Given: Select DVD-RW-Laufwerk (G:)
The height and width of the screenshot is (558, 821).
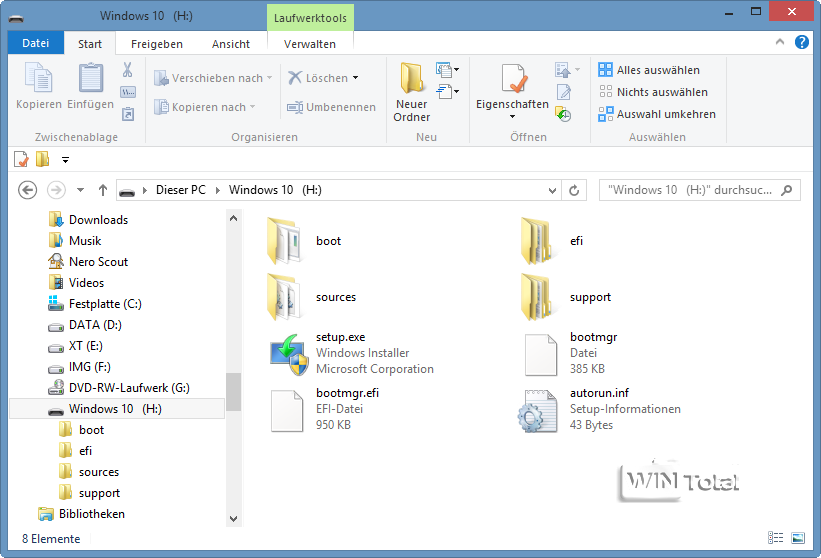Looking at the screenshot, I should pos(129,388).
